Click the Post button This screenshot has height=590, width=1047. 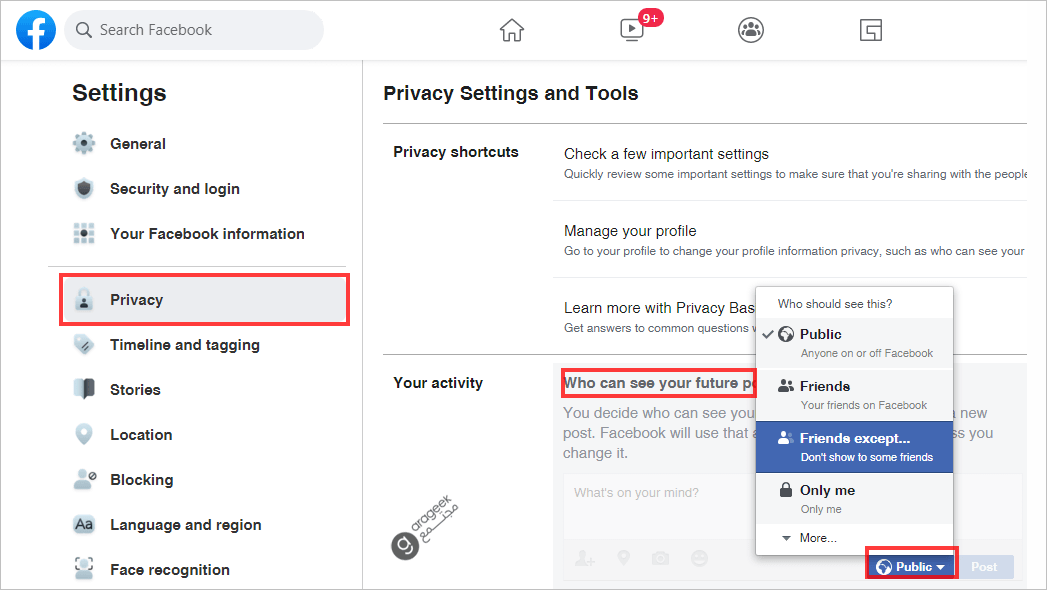(x=984, y=567)
